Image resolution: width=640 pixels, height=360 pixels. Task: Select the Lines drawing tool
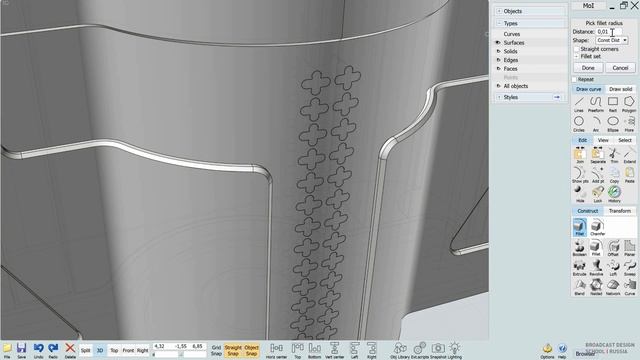[x=579, y=104]
